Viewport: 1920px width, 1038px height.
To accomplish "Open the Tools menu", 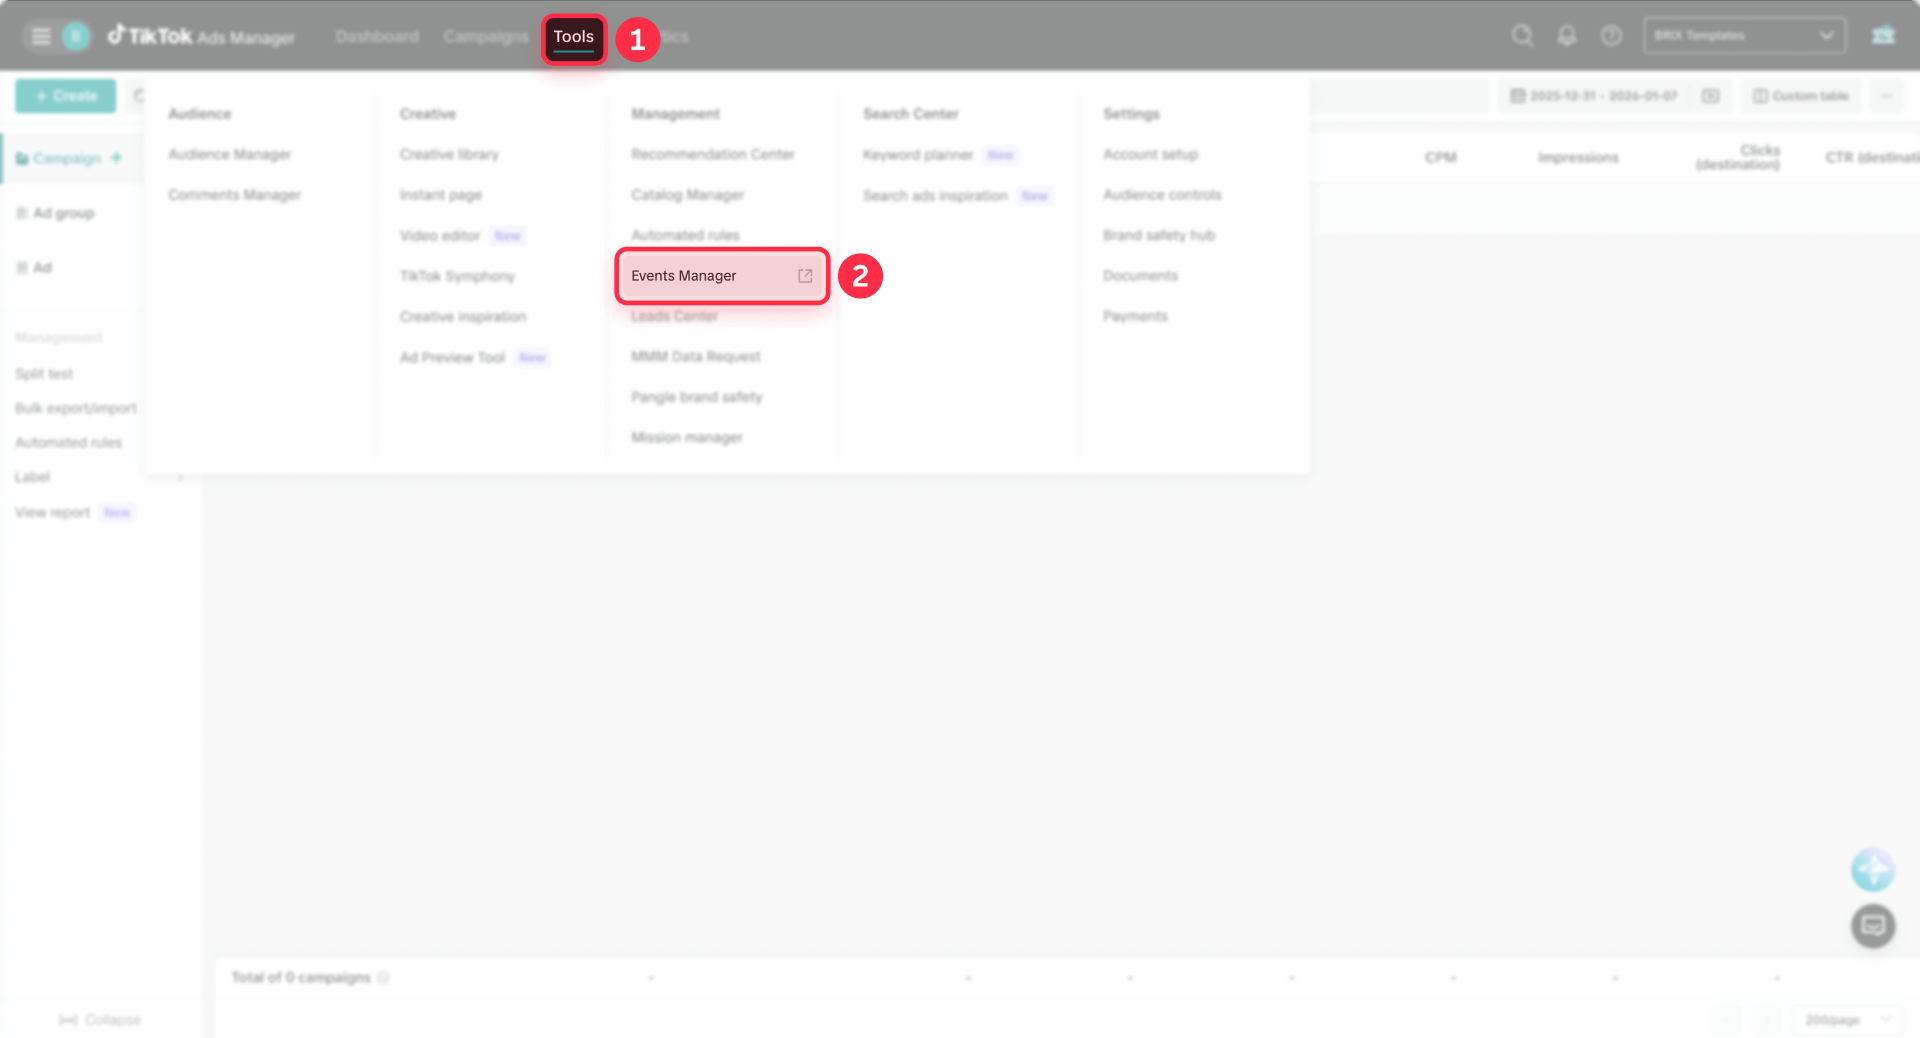I will click(573, 36).
